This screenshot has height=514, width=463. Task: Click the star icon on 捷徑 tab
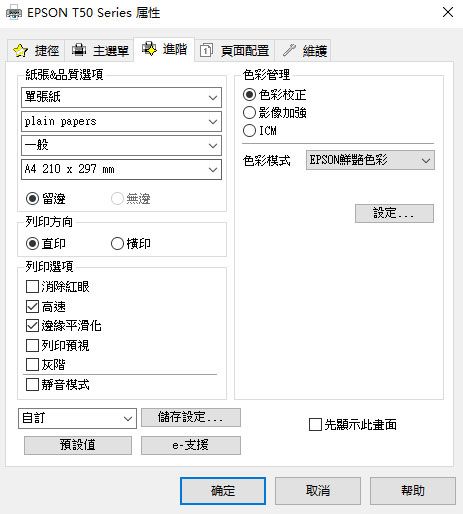tap(20, 51)
